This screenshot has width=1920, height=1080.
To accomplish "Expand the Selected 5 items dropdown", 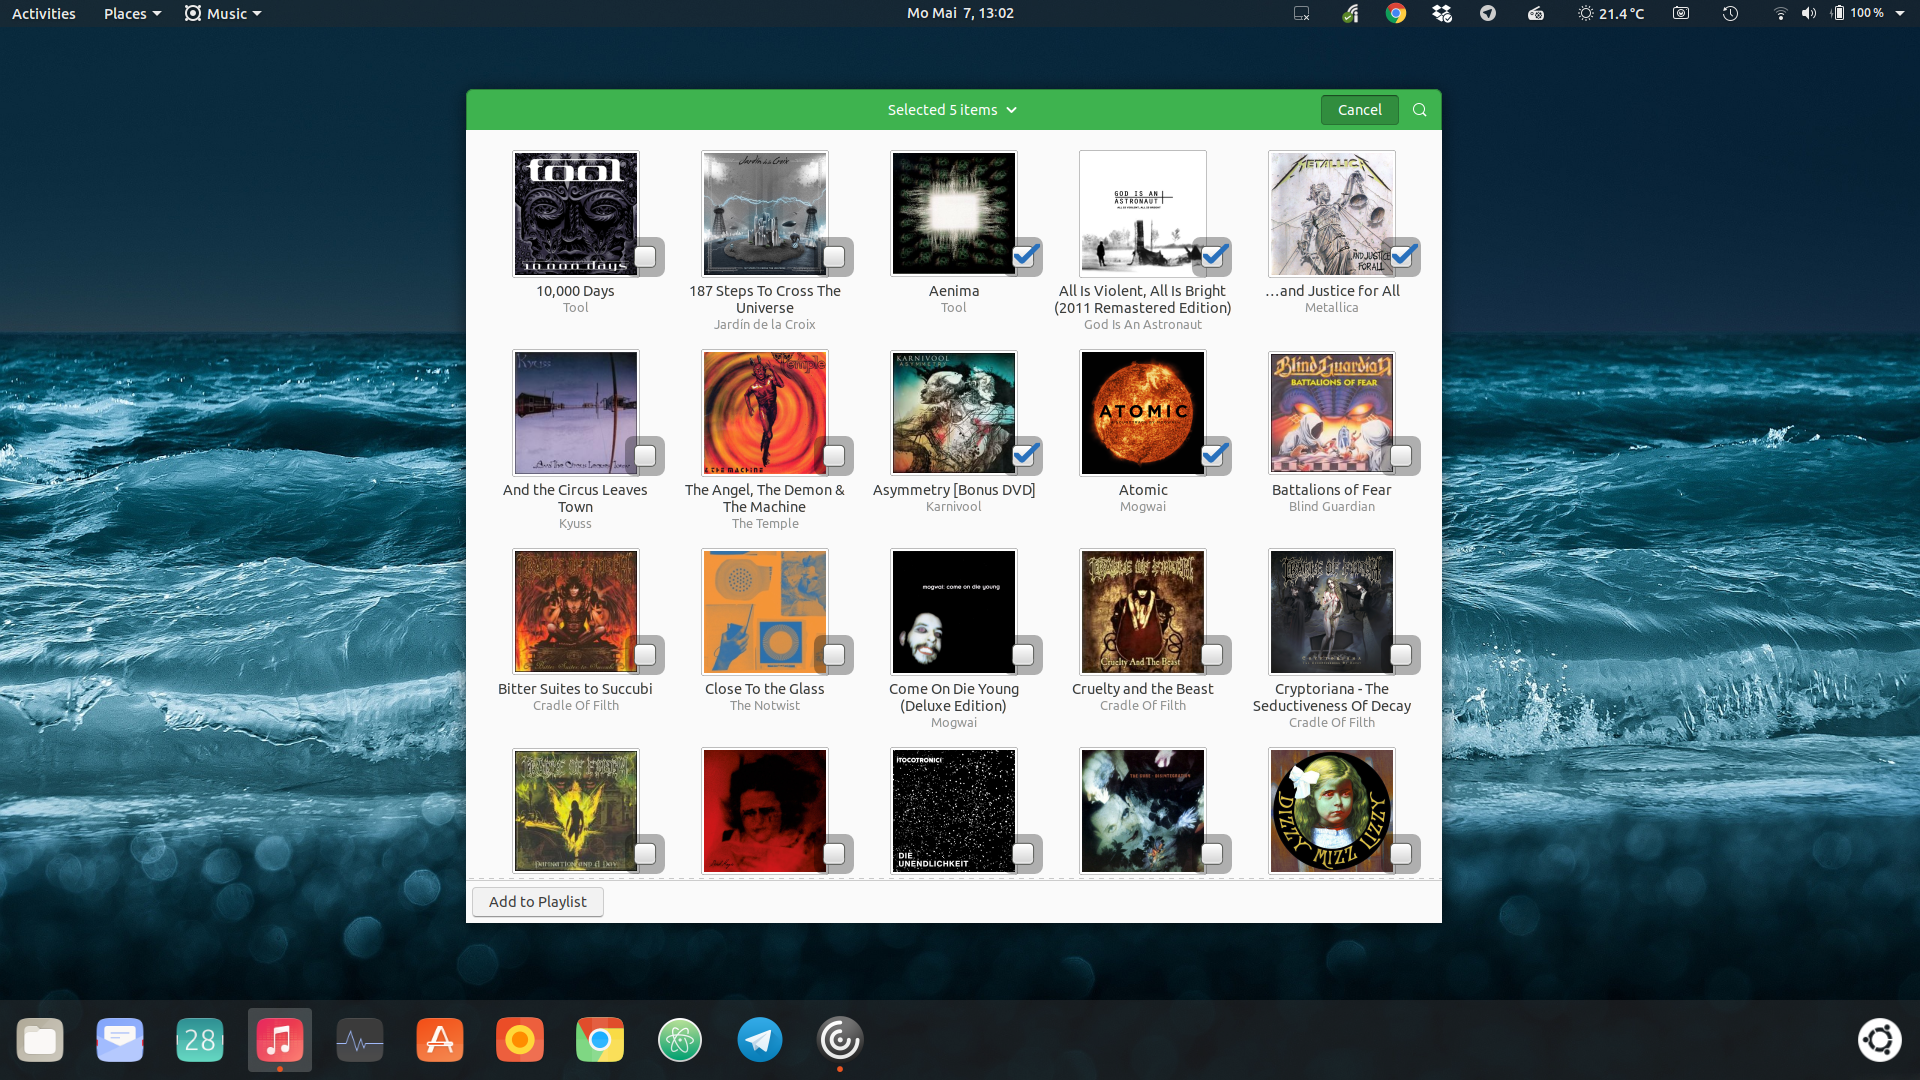I will [952, 110].
